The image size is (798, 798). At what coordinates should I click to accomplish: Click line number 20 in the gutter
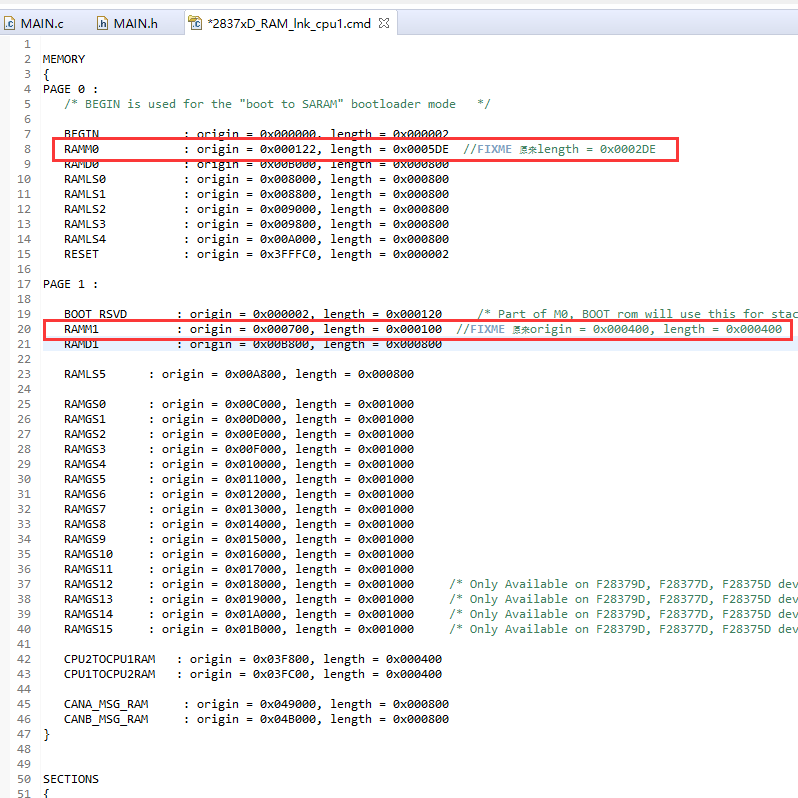(x=24, y=329)
